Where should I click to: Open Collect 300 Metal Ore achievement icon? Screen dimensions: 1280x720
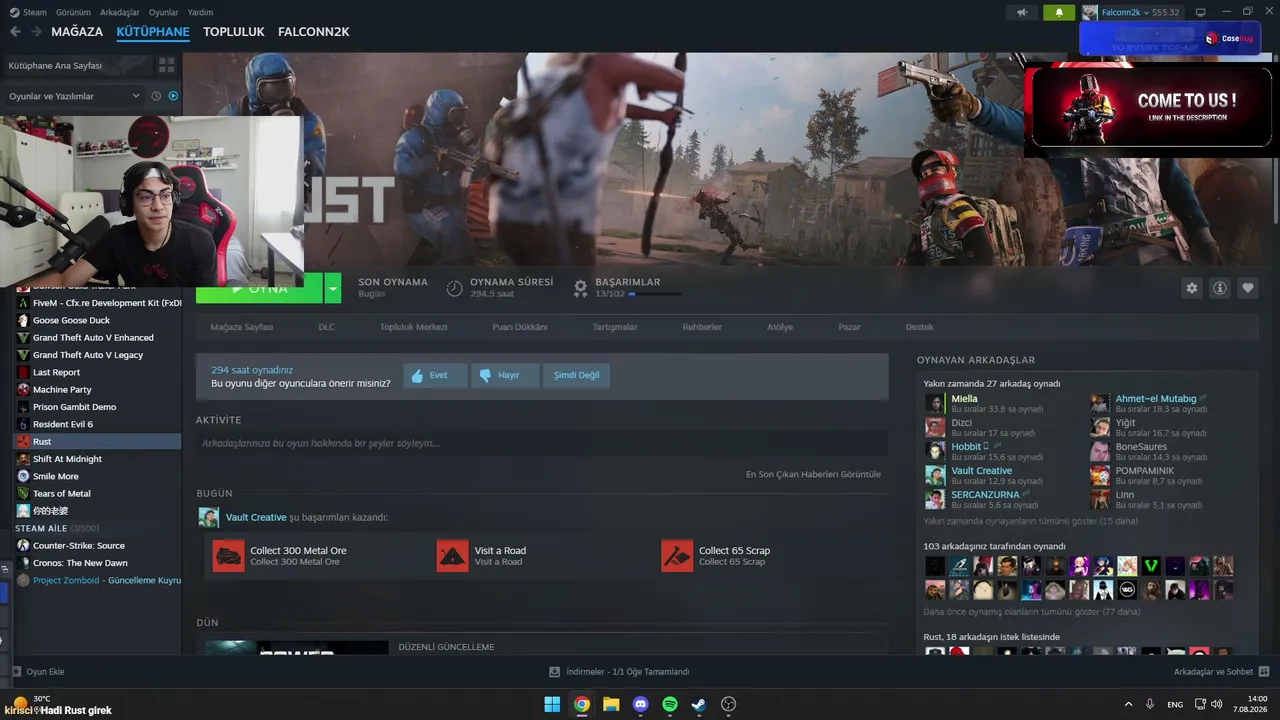[228, 556]
